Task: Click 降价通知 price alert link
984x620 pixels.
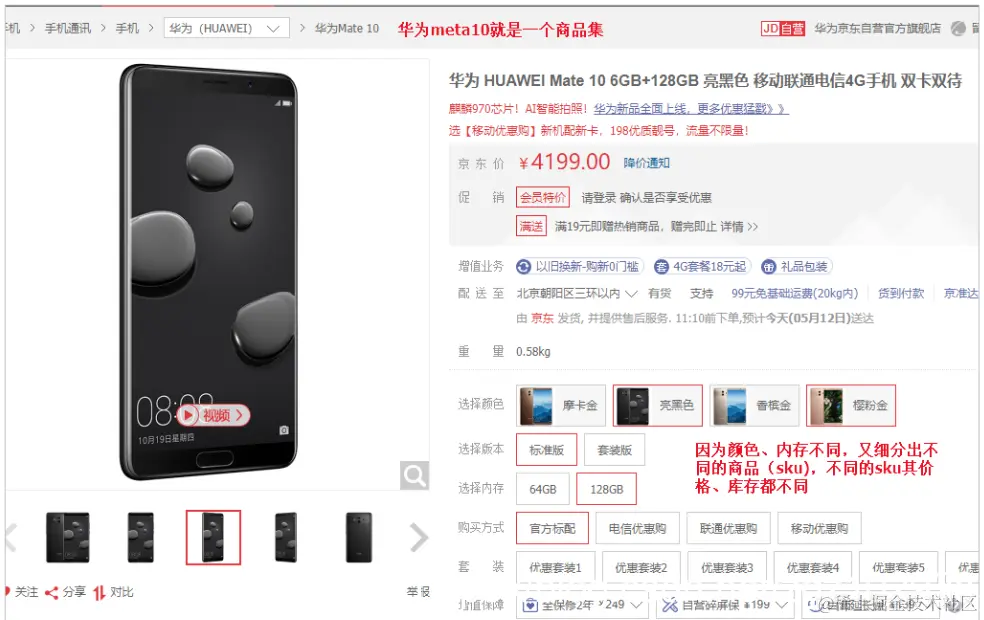Action: (x=646, y=163)
